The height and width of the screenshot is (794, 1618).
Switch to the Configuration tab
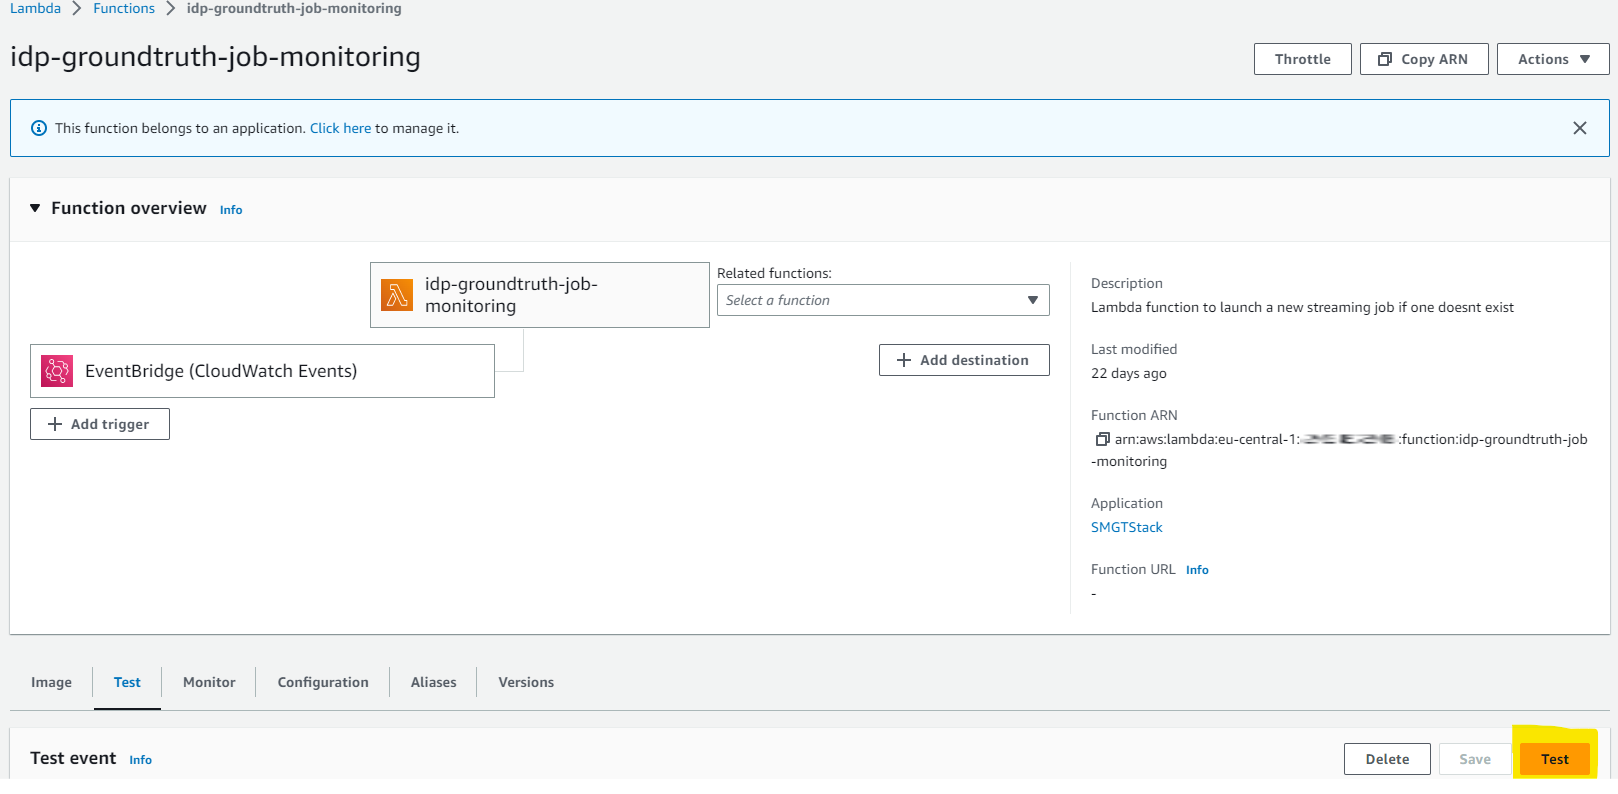click(x=323, y=682)
